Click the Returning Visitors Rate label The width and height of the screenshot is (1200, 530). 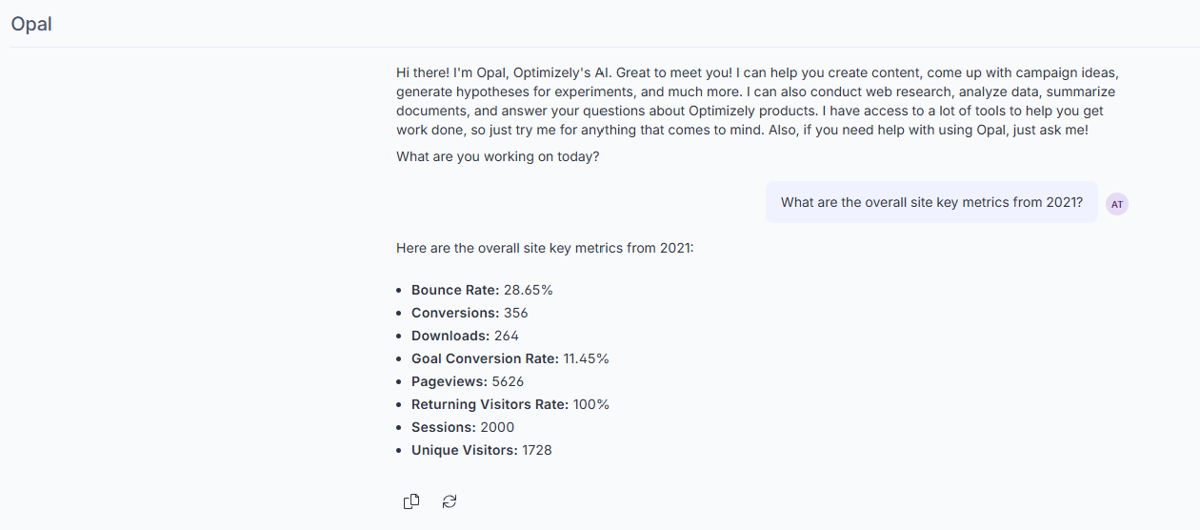[x=490, y=404]
